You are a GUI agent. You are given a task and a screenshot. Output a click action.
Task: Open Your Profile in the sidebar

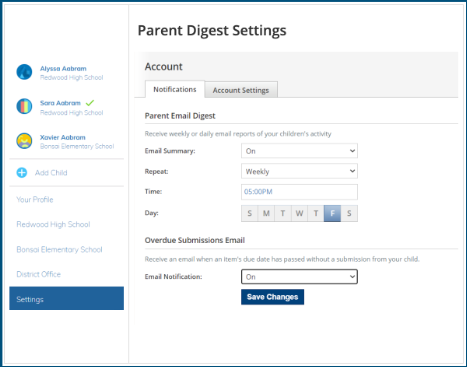(x=35, y=199)
